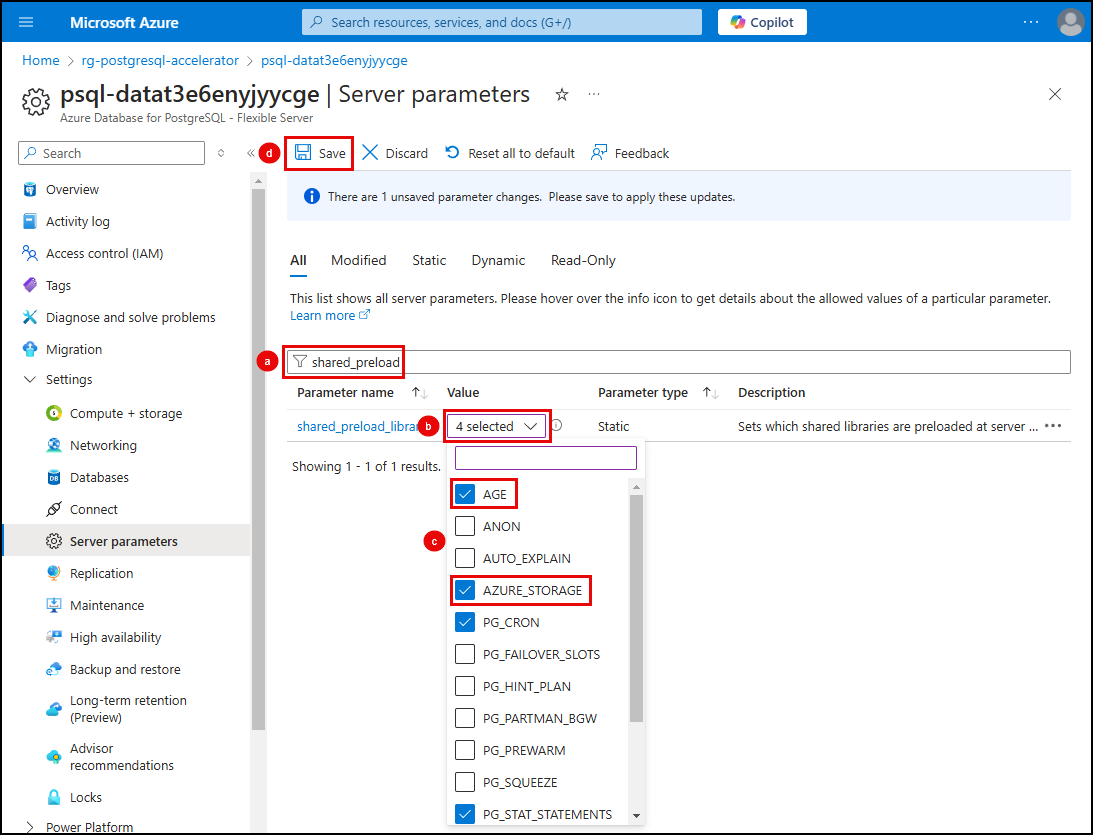
Task: Switch to the All tab
Action: pyautogui.click(x=298, y=260)
